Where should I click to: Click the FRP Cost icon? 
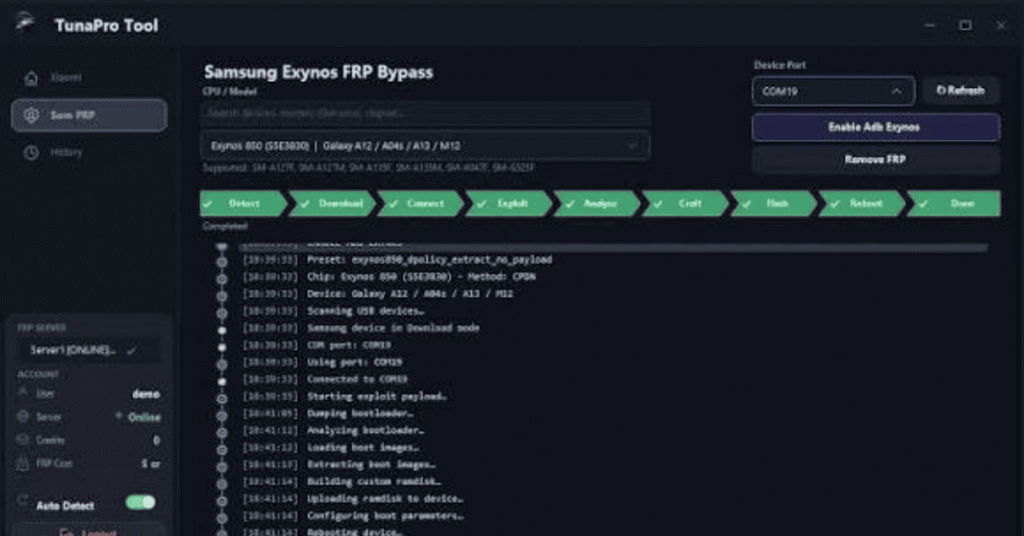coord(23,464)
